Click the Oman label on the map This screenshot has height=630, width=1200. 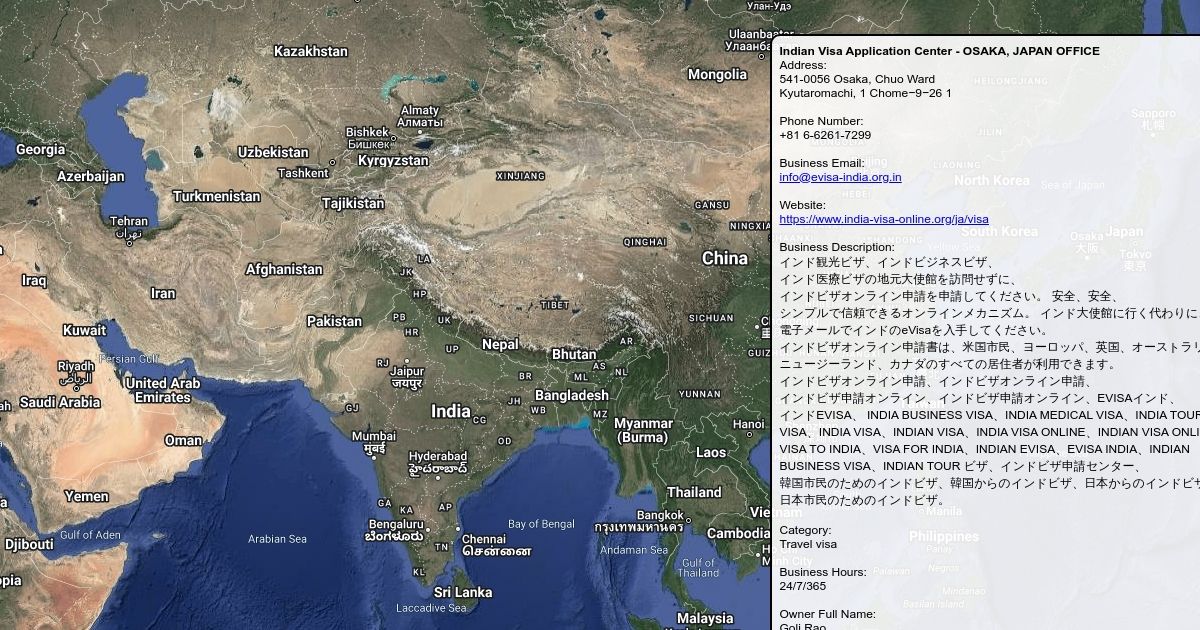coord(183,440)
